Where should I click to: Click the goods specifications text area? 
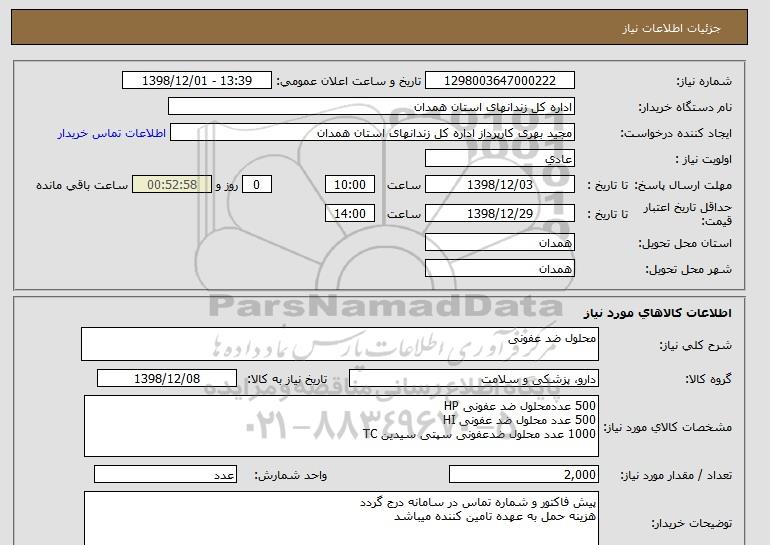tap(341, 426)
